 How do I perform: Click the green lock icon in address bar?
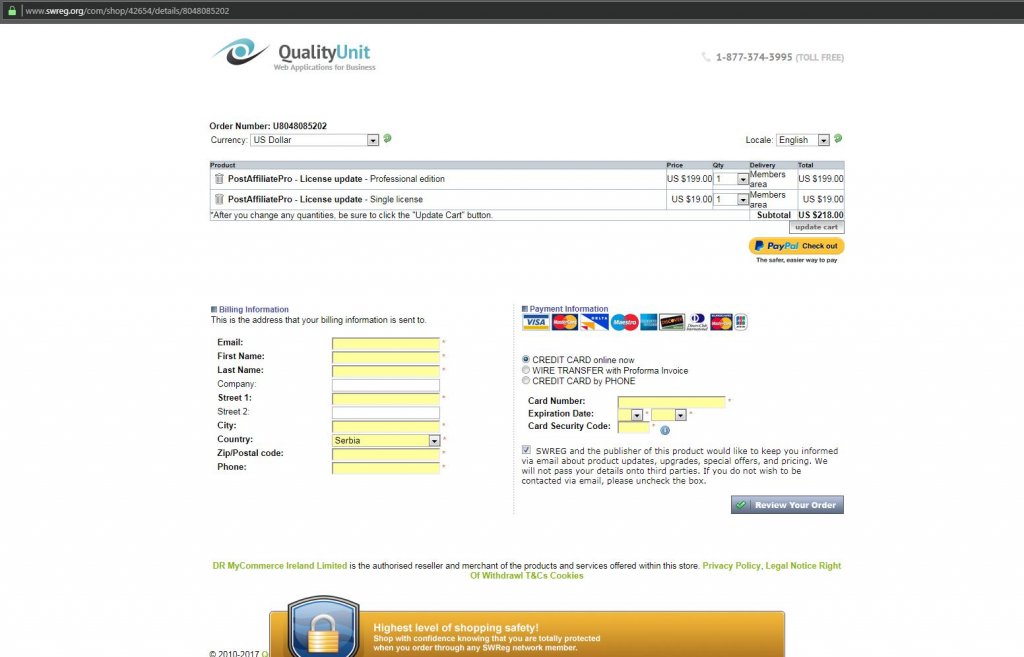(x=12, y=10)
